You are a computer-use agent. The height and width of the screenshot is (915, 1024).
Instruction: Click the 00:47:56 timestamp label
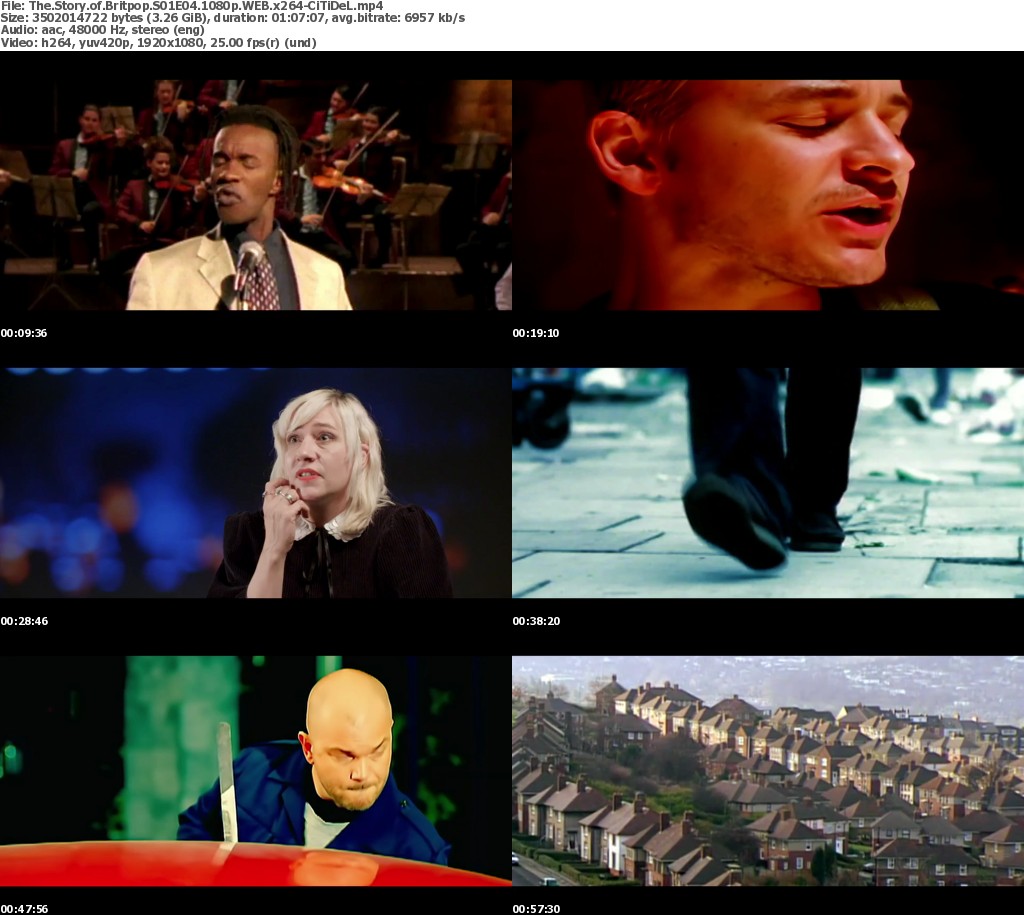(24, 909)
